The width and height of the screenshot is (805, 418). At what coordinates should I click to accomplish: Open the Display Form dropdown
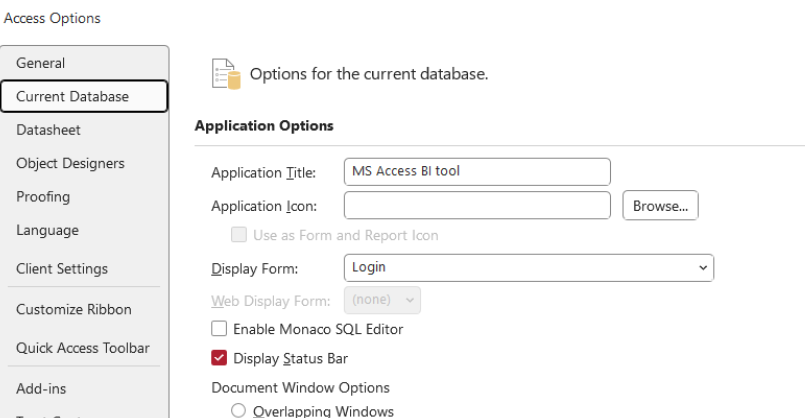[528, 268]
